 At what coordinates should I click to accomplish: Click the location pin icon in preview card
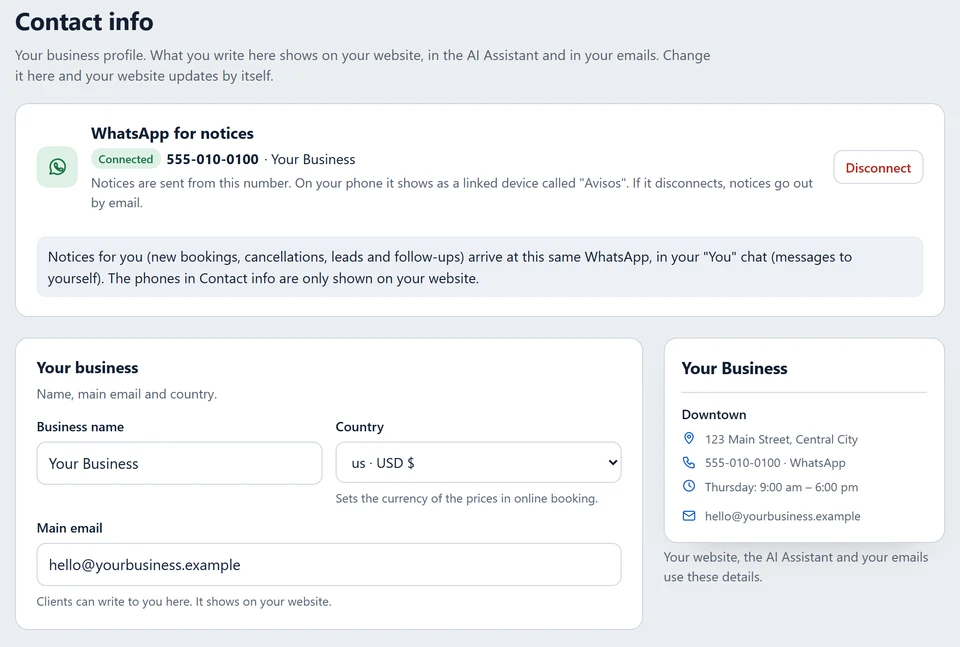[x=689, y=438]
